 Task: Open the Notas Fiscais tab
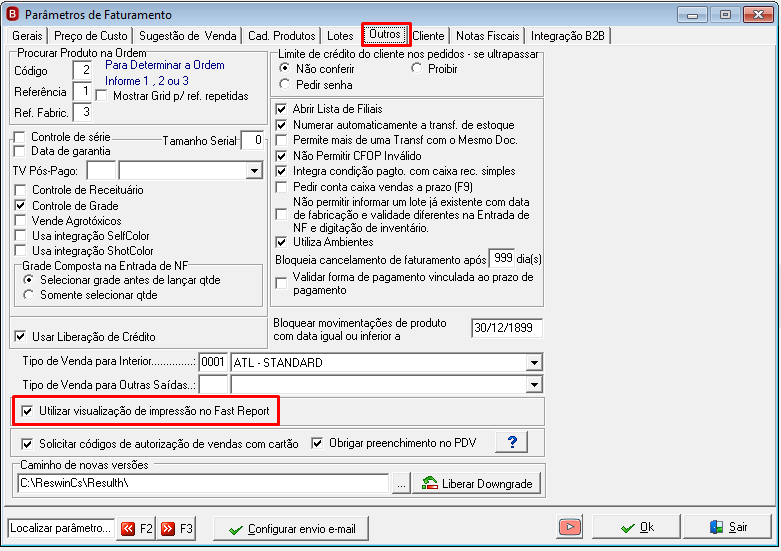488,36
